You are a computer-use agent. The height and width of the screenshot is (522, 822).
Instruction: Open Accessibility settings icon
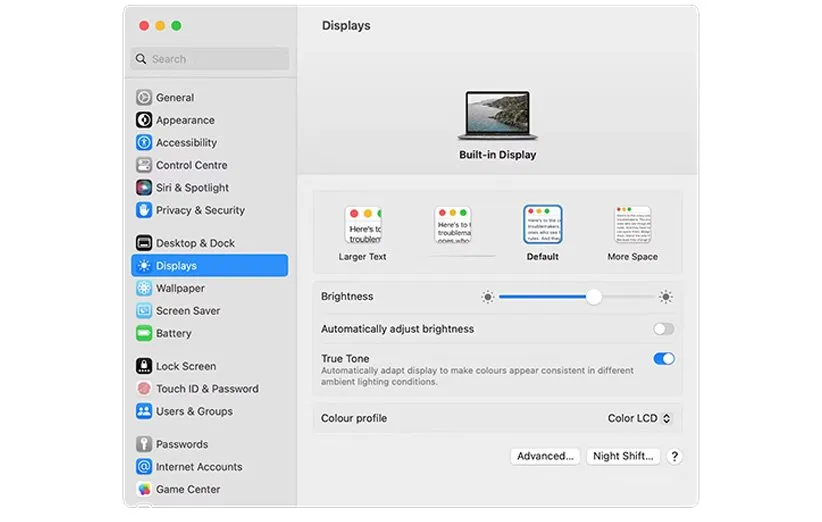[x=144, y=143]
